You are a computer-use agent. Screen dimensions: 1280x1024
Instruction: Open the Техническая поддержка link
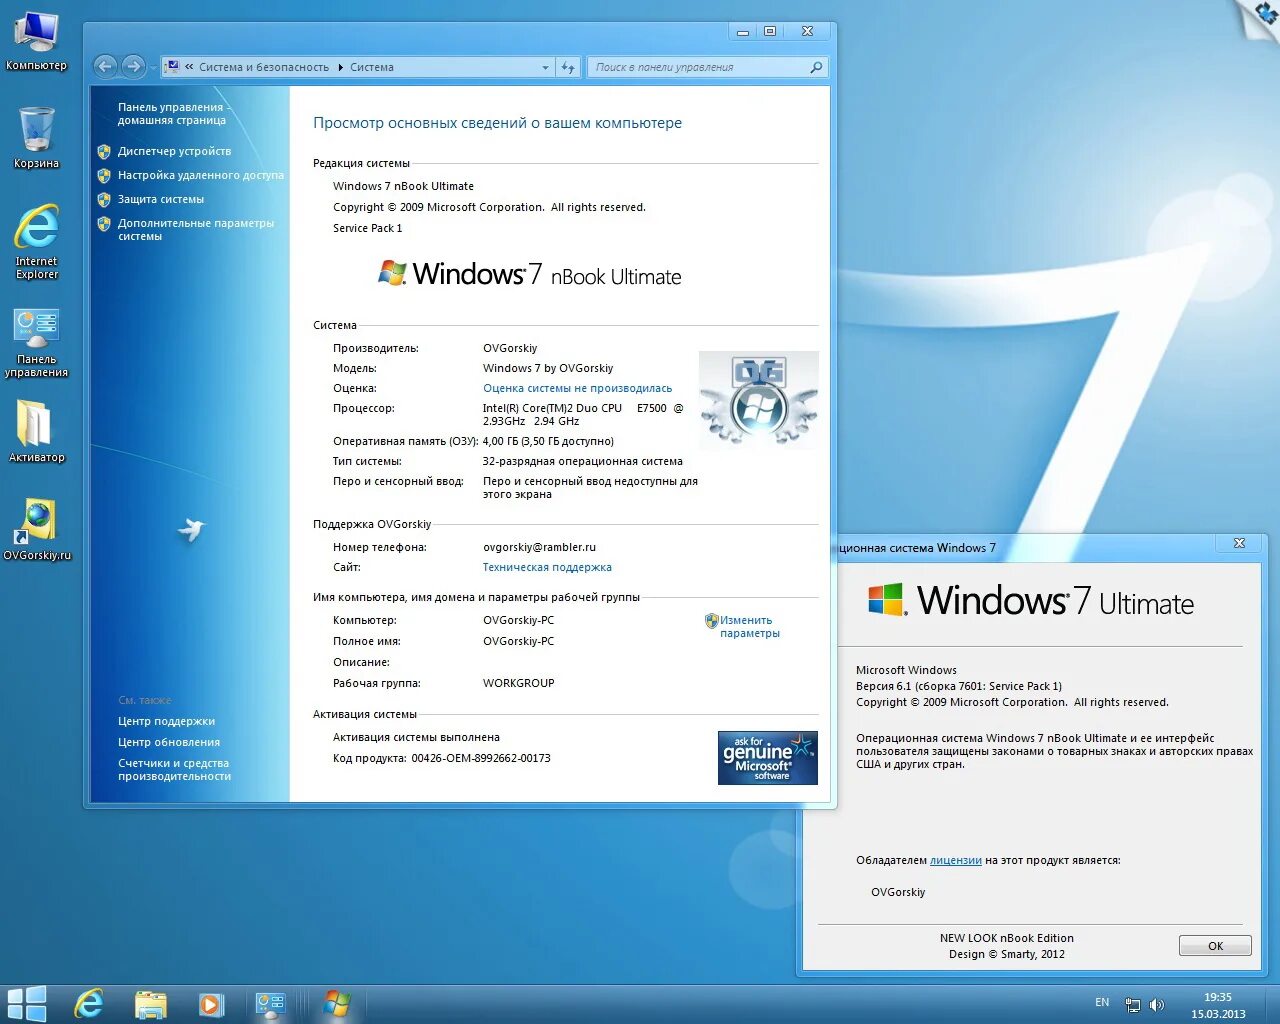pyautogui.click(x=547, y=567)
